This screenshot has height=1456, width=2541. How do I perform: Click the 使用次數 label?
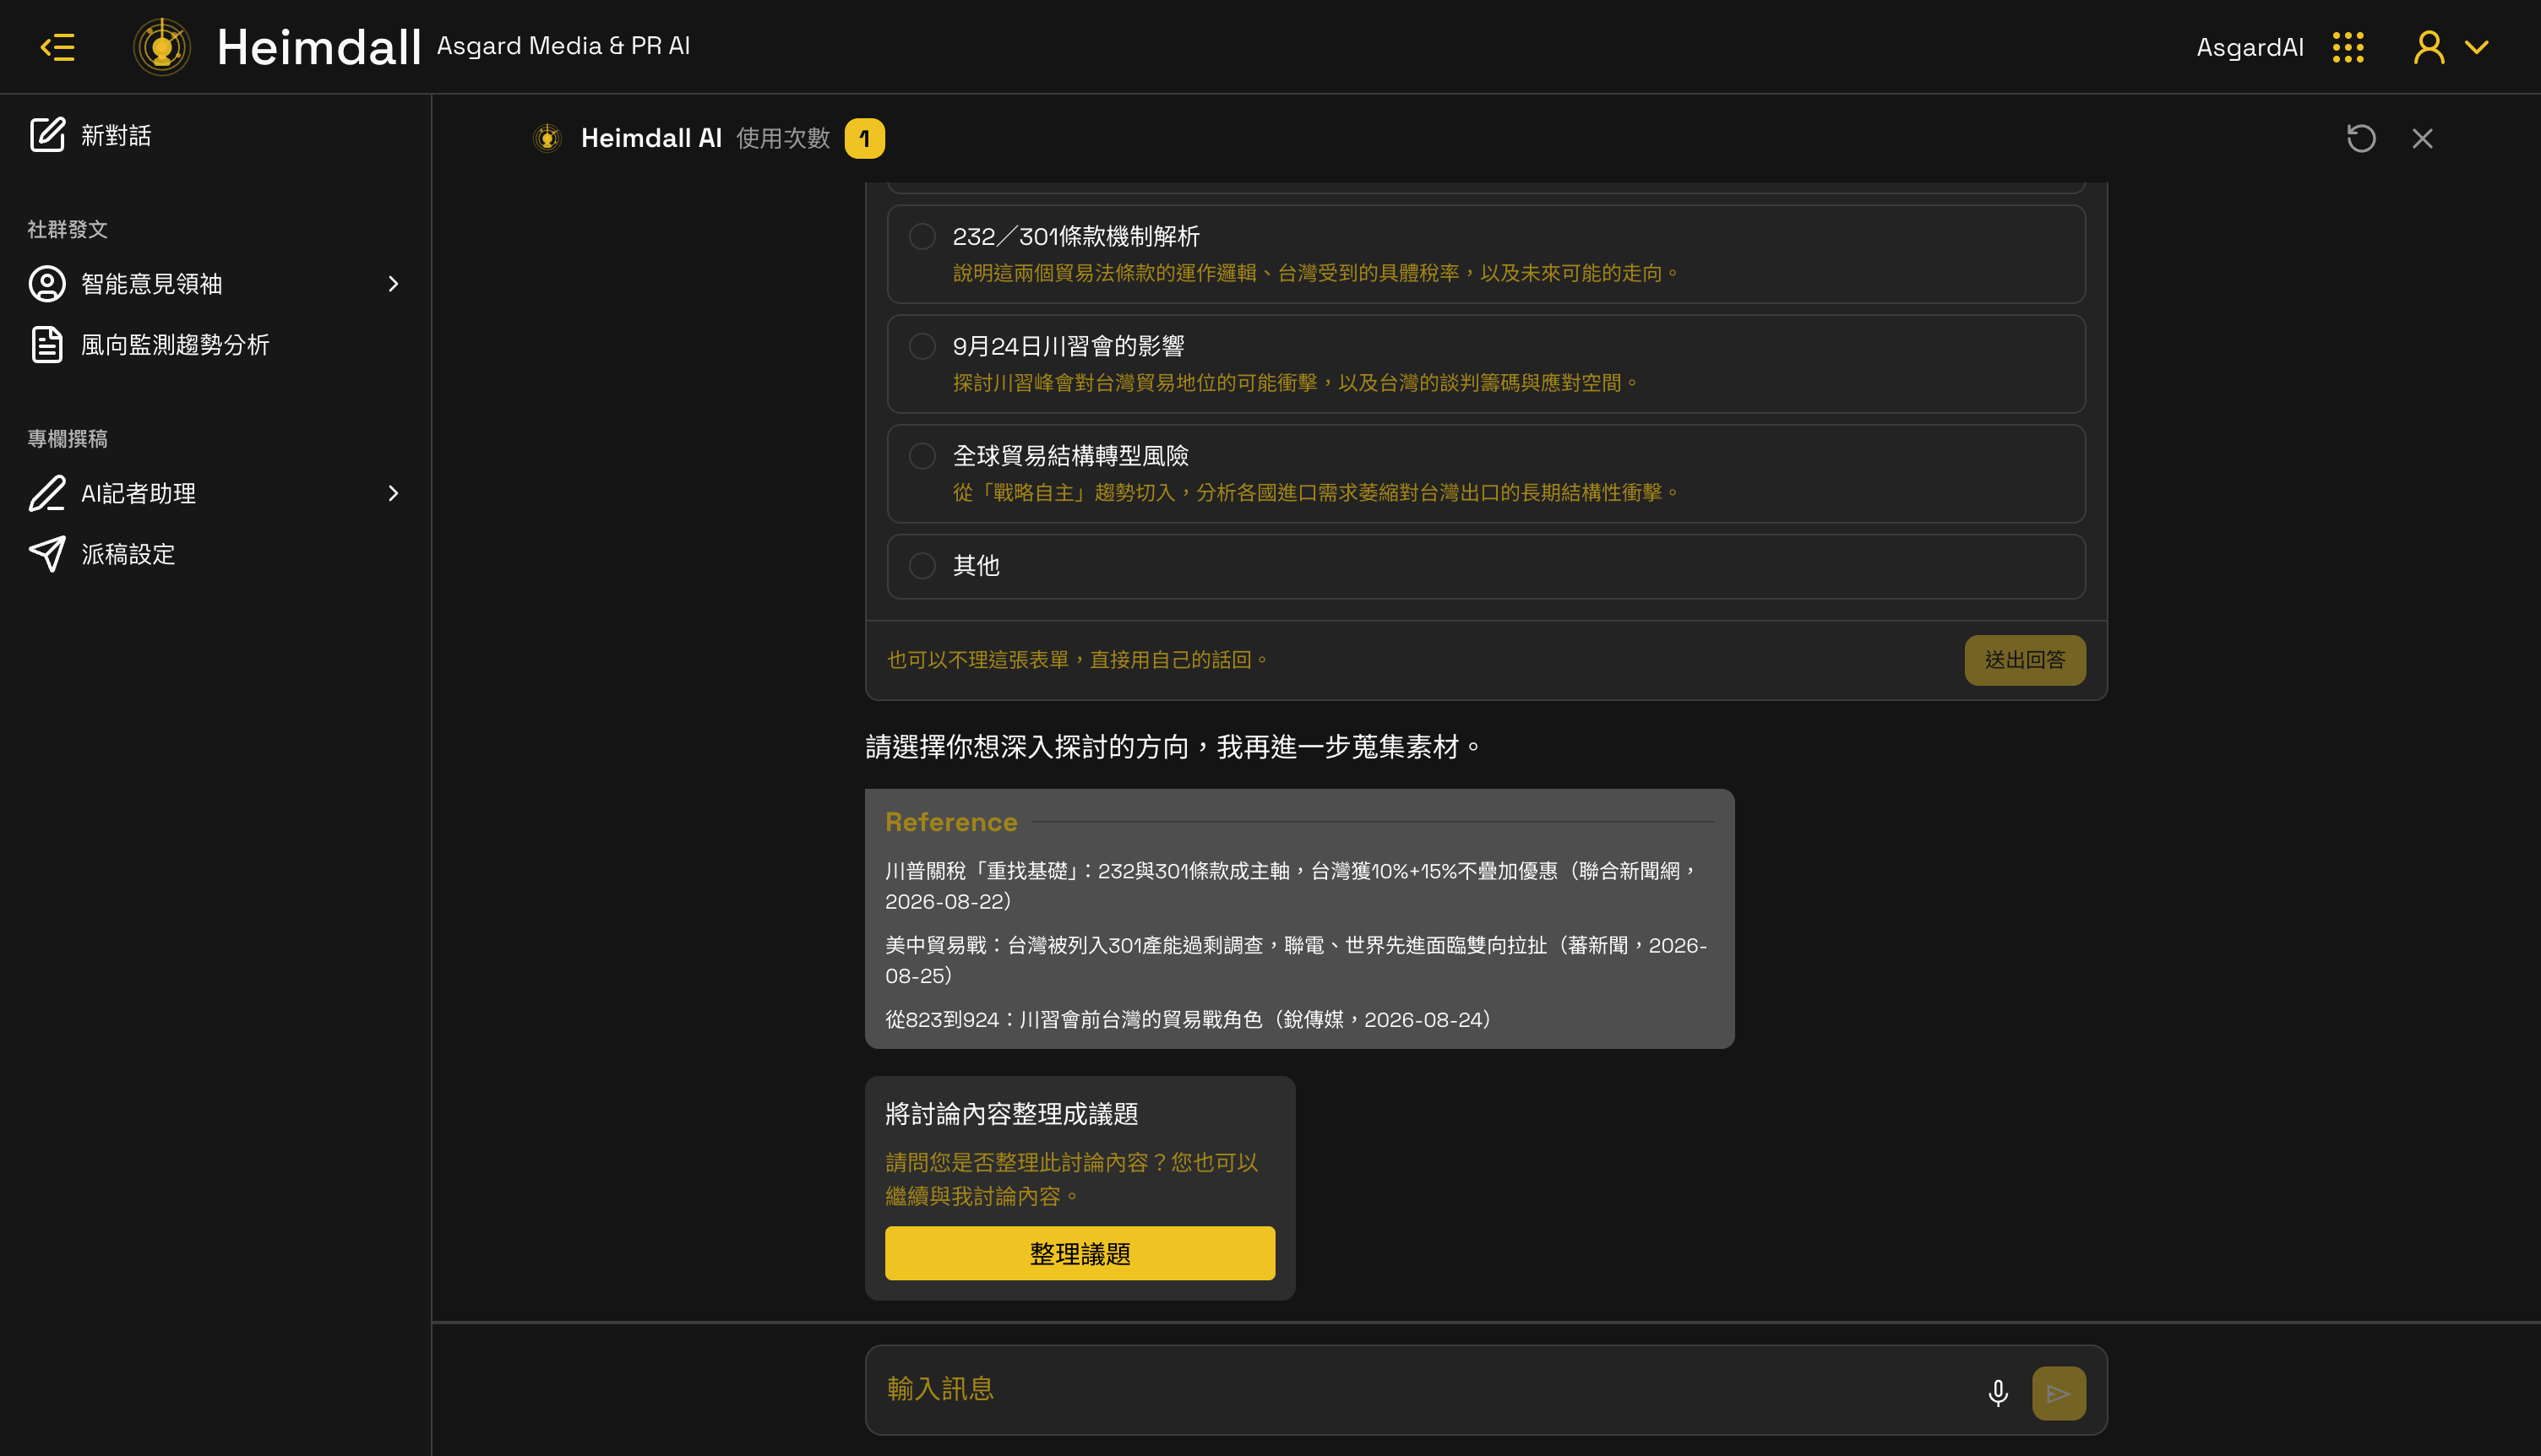(x=783, y=138)
